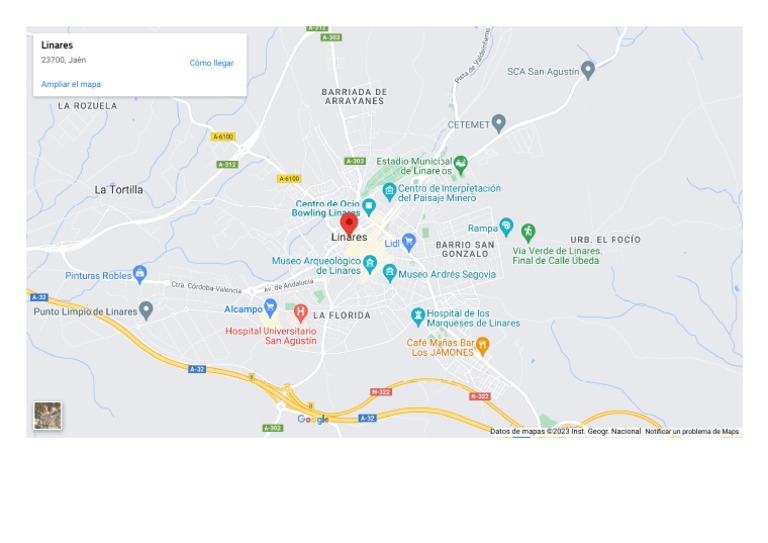The height and width of the screenshot is (543, 768).
Task: Open the Lidl shopping cart marker
Action: [409, 241]
